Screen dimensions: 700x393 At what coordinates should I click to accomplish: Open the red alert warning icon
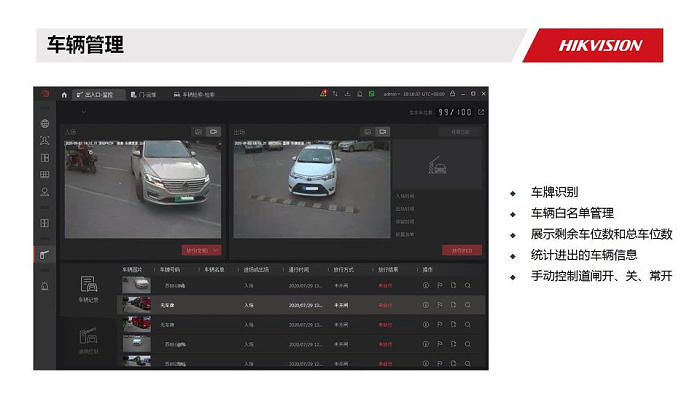tap(323, 93)
